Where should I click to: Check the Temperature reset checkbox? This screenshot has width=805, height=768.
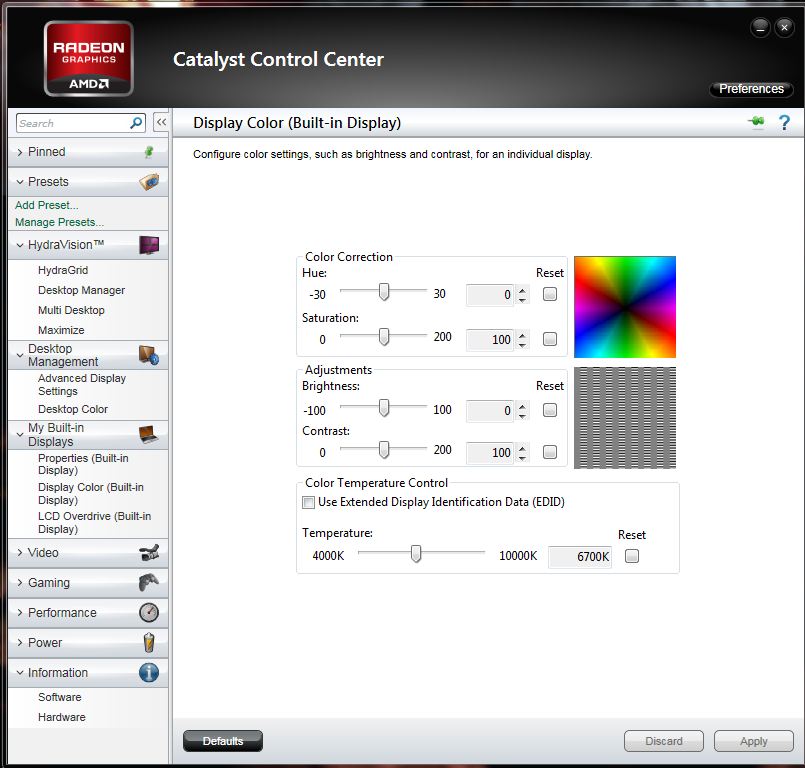pyautogui.click(x=632, y=556)
